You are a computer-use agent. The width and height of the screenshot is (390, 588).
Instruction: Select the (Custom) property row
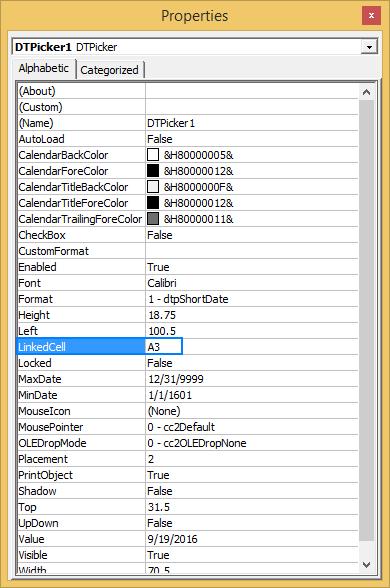[x=188, y=107]
